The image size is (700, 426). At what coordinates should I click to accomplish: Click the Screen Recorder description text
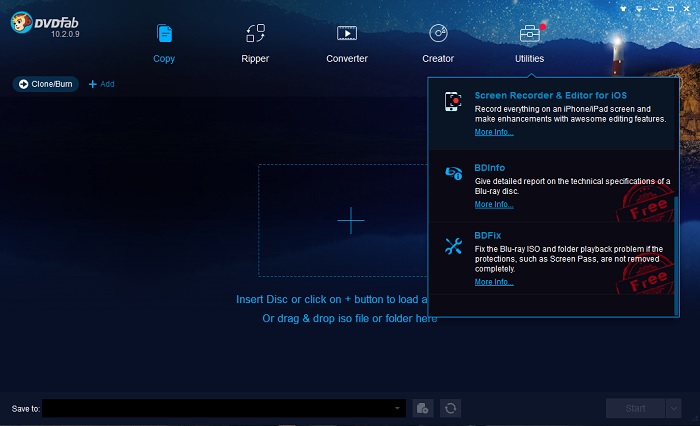coord(570,114)
